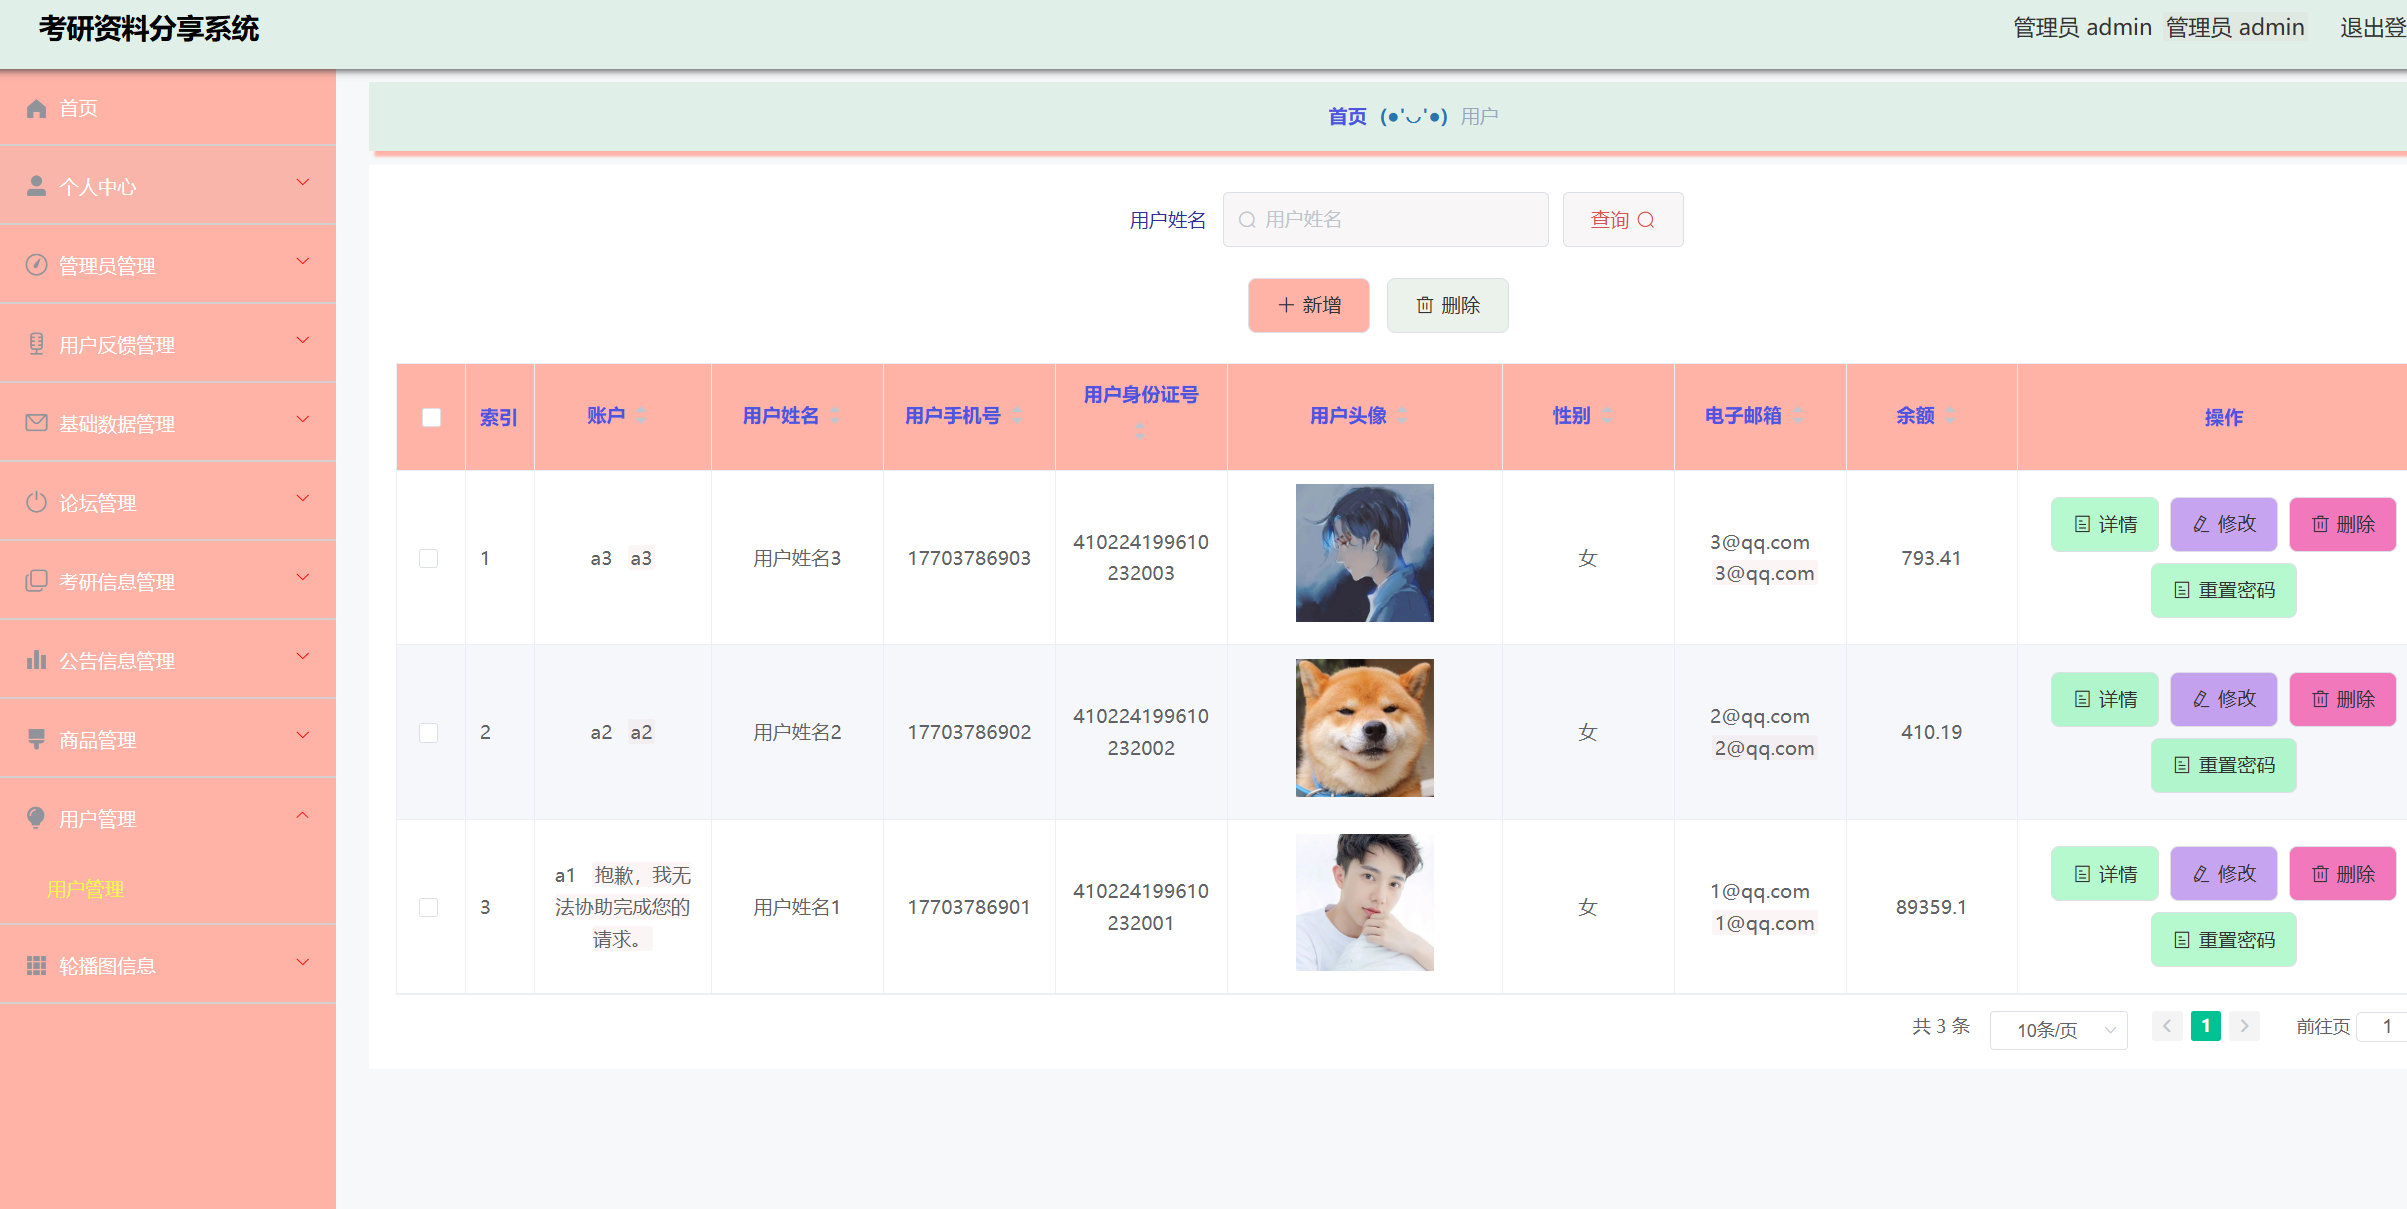
Task: Click the magnifier icon in the 查询 button
Action: [1647, 219]
